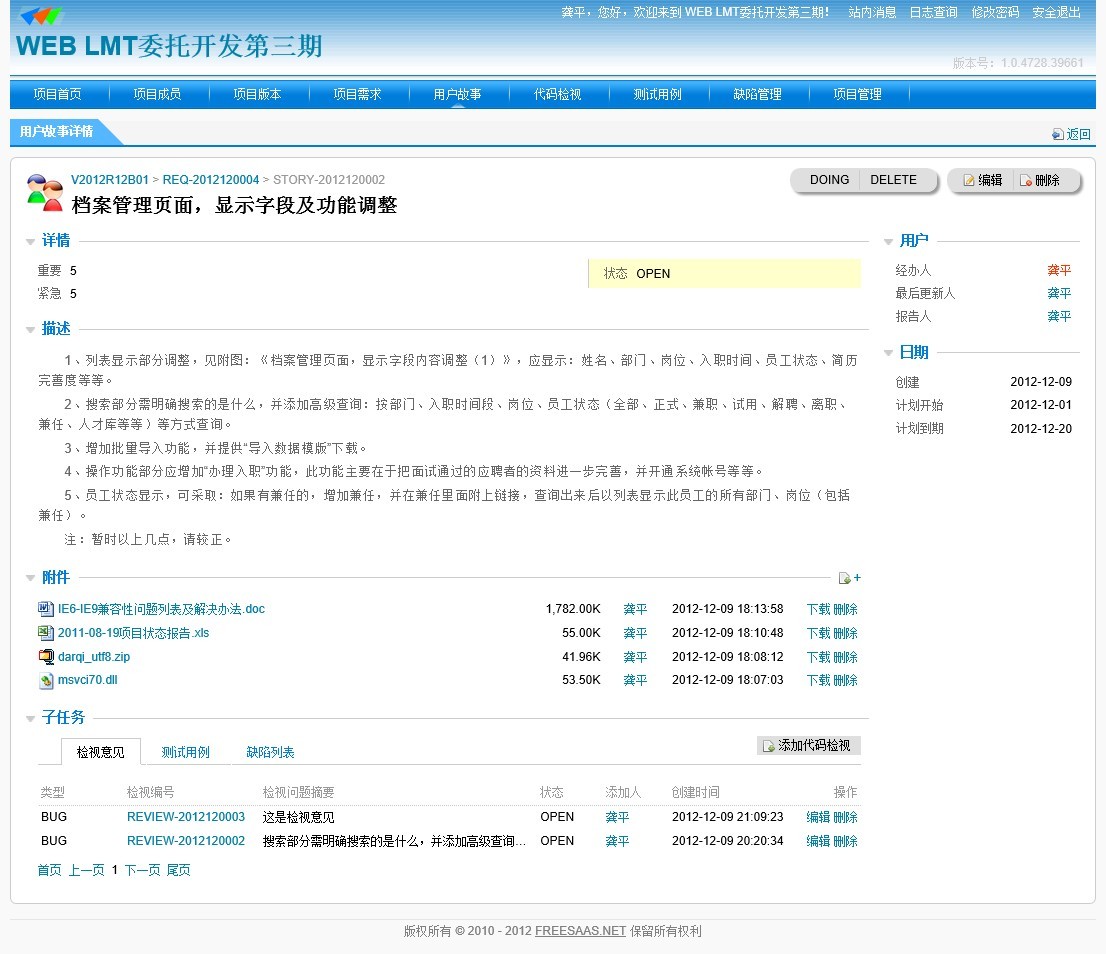Image resolution: width=1106 pixels, height=954 pixels.
Task: Open attachment IE6-IE9兼容性问题列表及解决办法.doc
Action: 162,609
